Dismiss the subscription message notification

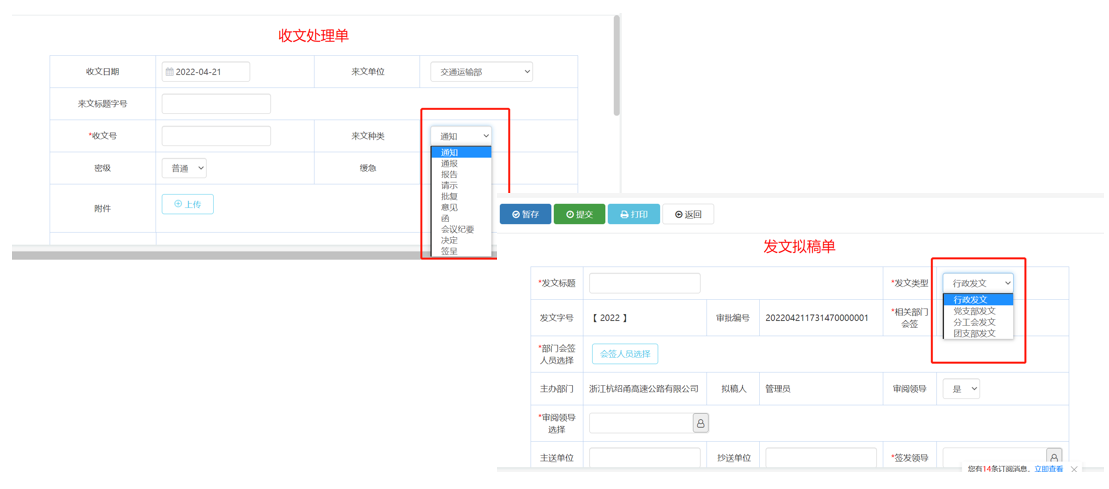1075,469
